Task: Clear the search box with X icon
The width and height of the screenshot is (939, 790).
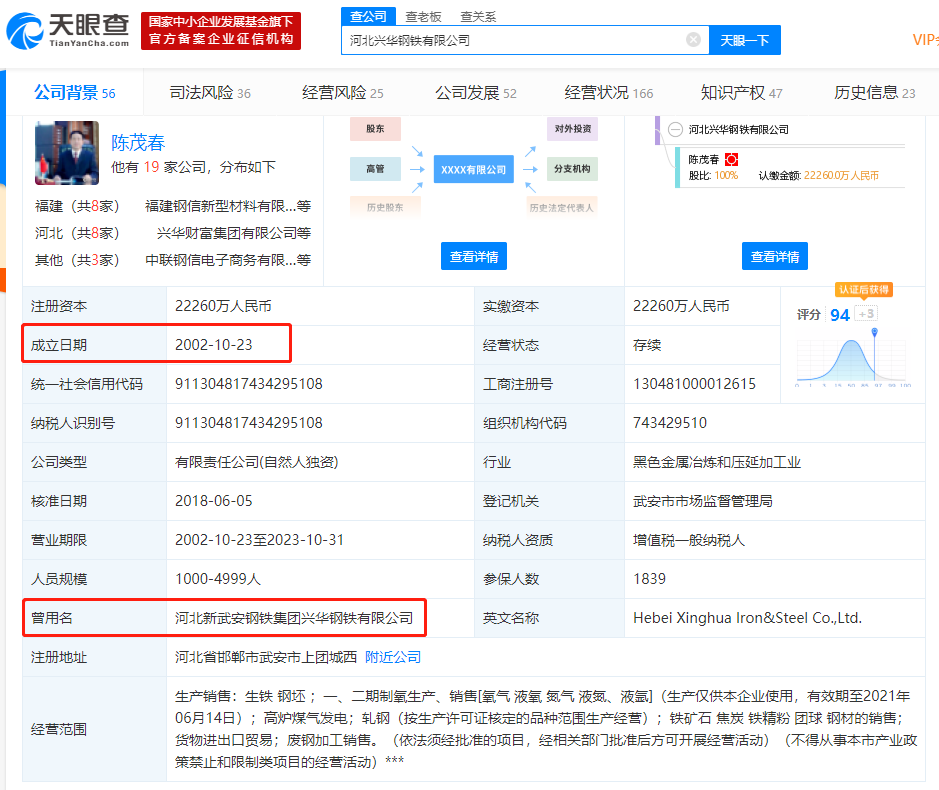Action: [x=693, y=40]
